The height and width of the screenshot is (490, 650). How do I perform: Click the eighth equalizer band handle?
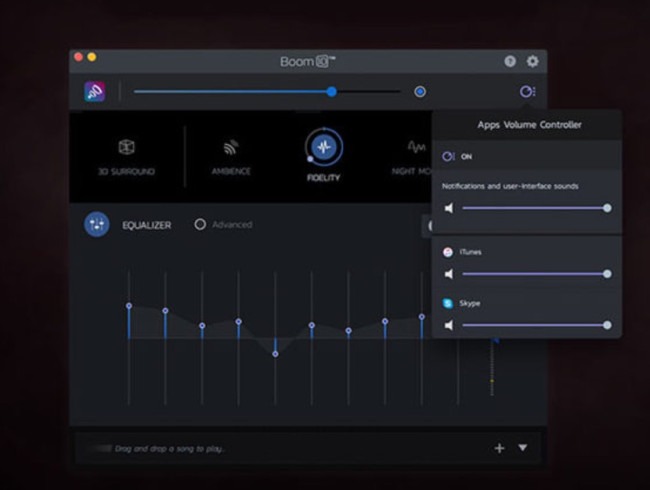[385, 321]
